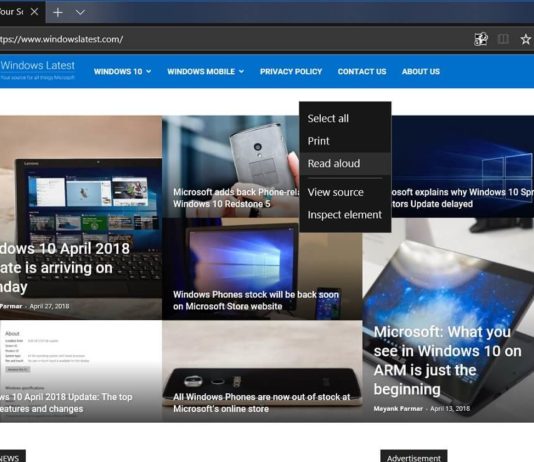Expand the Windows 10 nav dropdown
Viewport: 534px width, 462px height.
point(122,71)
